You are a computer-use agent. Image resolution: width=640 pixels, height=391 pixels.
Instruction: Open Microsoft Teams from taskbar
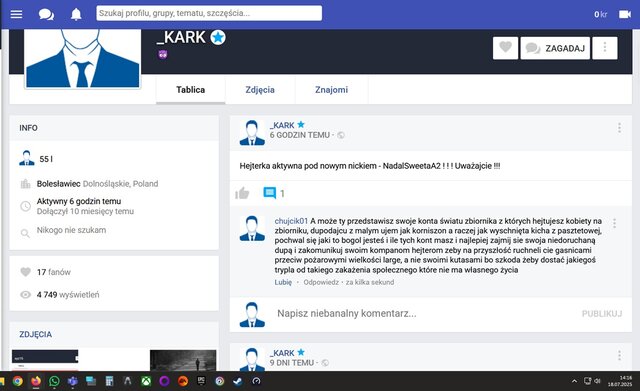[x=73, y=381]
